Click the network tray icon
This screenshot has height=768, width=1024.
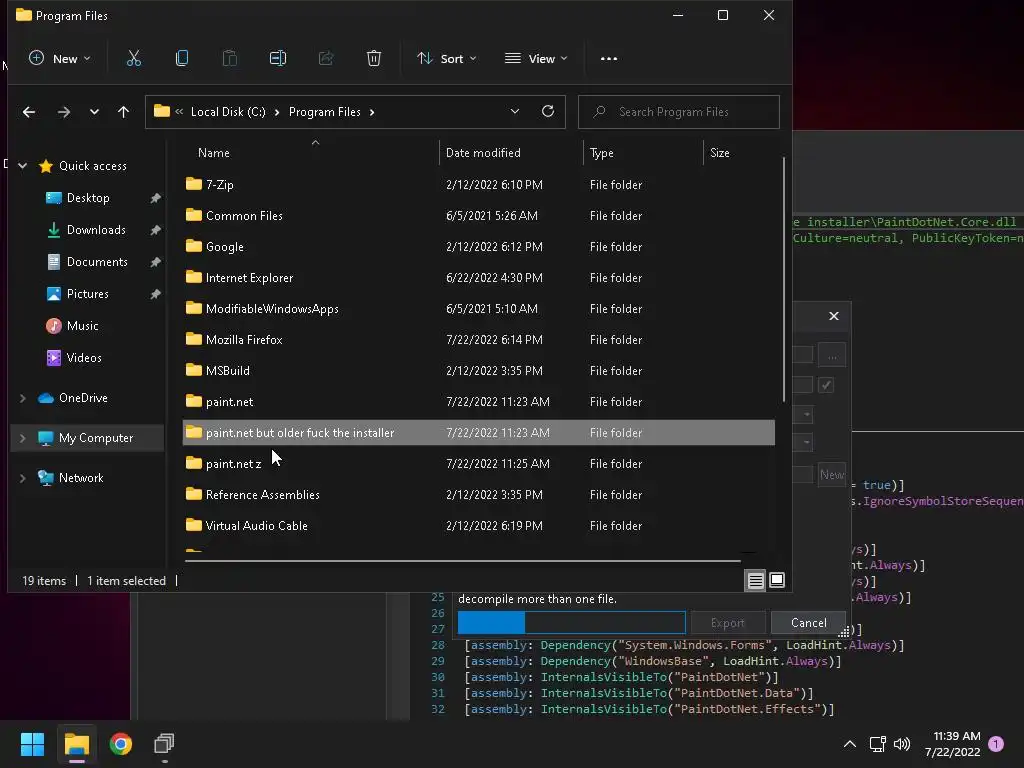[x=878, y=744]
